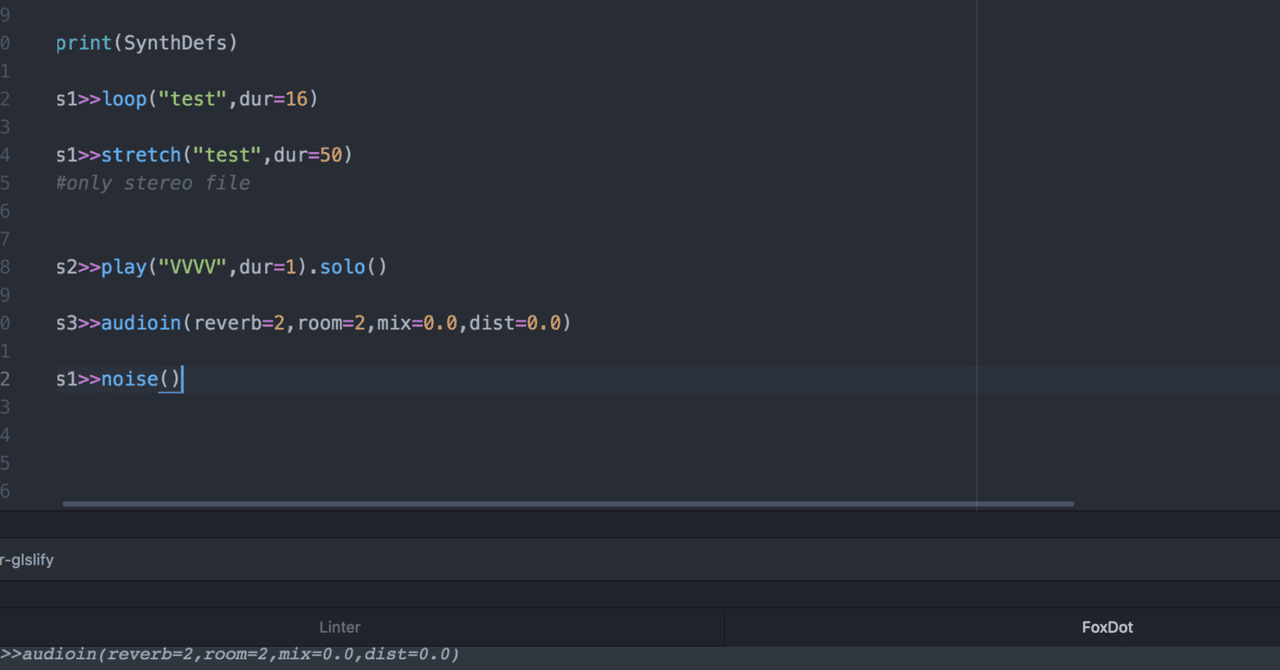Click the loop("test") function call
Viewport: 1280px width, 670px height.
pos(124,98)
